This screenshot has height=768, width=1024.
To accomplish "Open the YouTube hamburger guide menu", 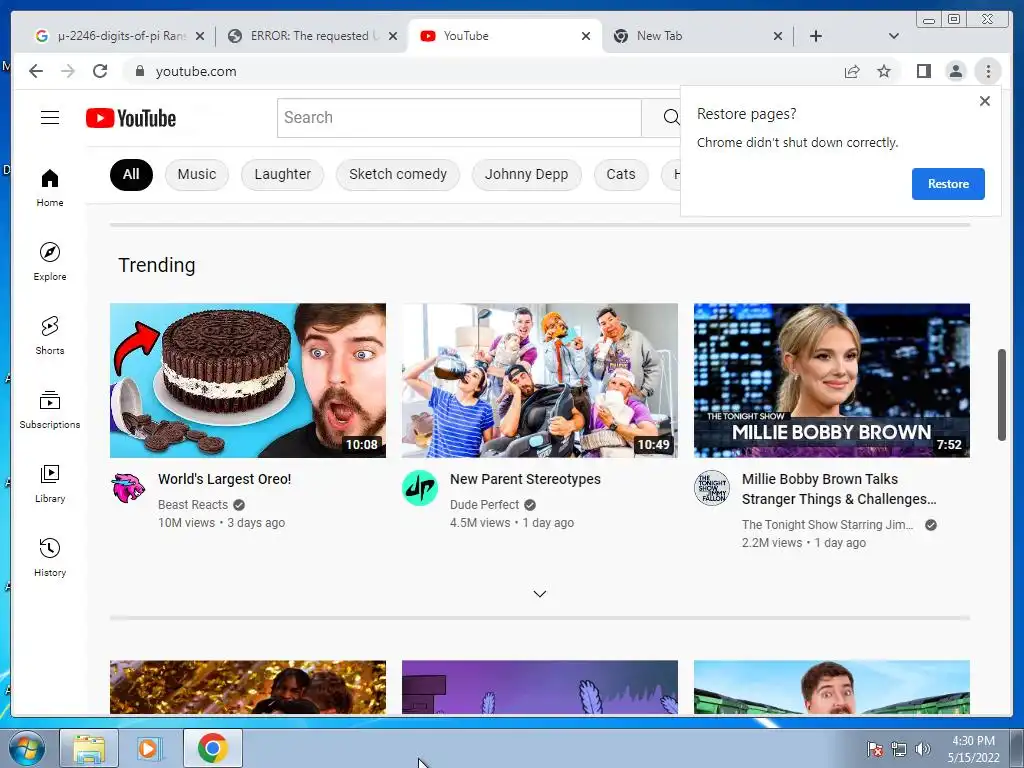I will click(x=50, y=118).
